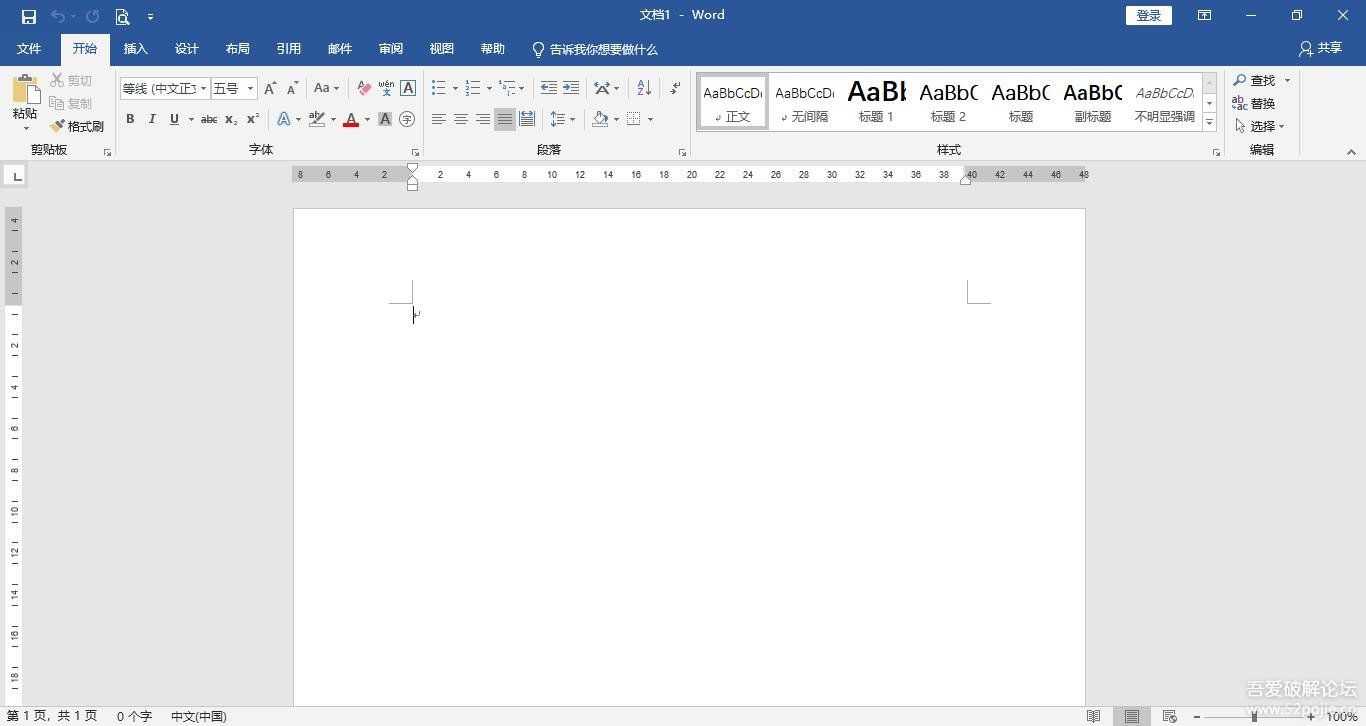Image resolution: width=1366 pixels, height=726 pixels.
Task: Click the sort A-Z icon
Action: 644,88
